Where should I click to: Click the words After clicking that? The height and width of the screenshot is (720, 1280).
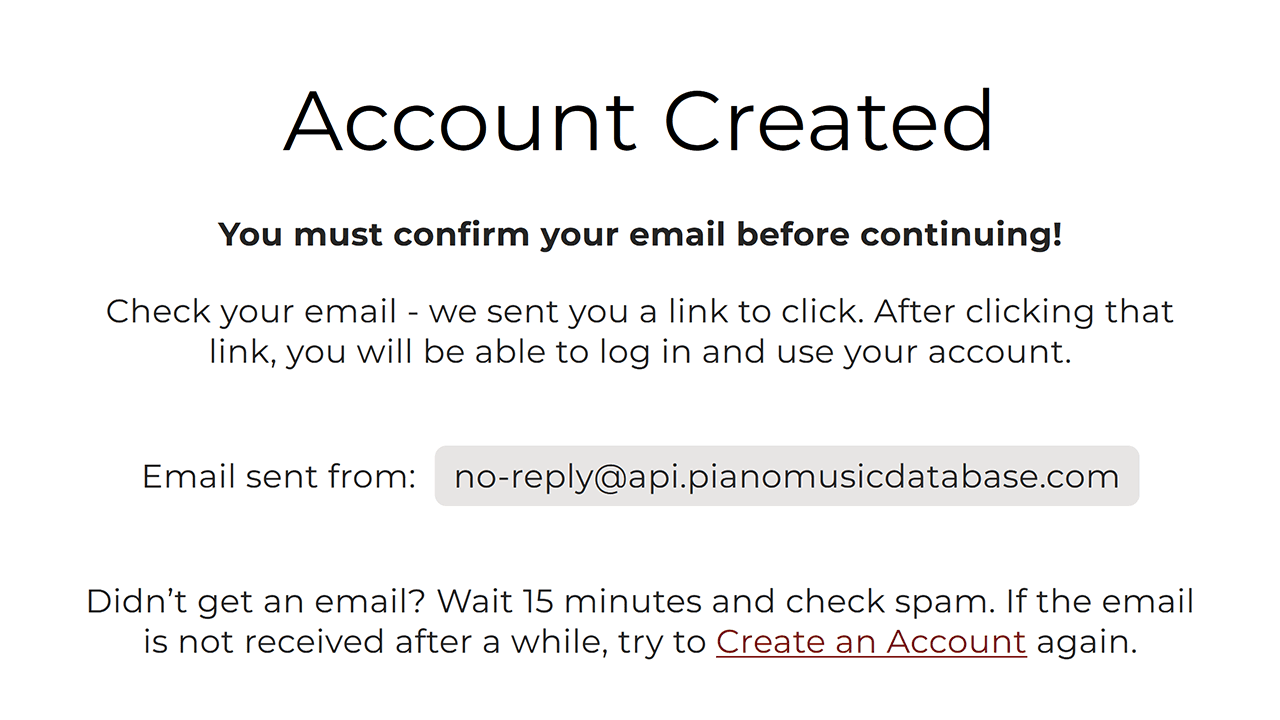point(1024,312)
